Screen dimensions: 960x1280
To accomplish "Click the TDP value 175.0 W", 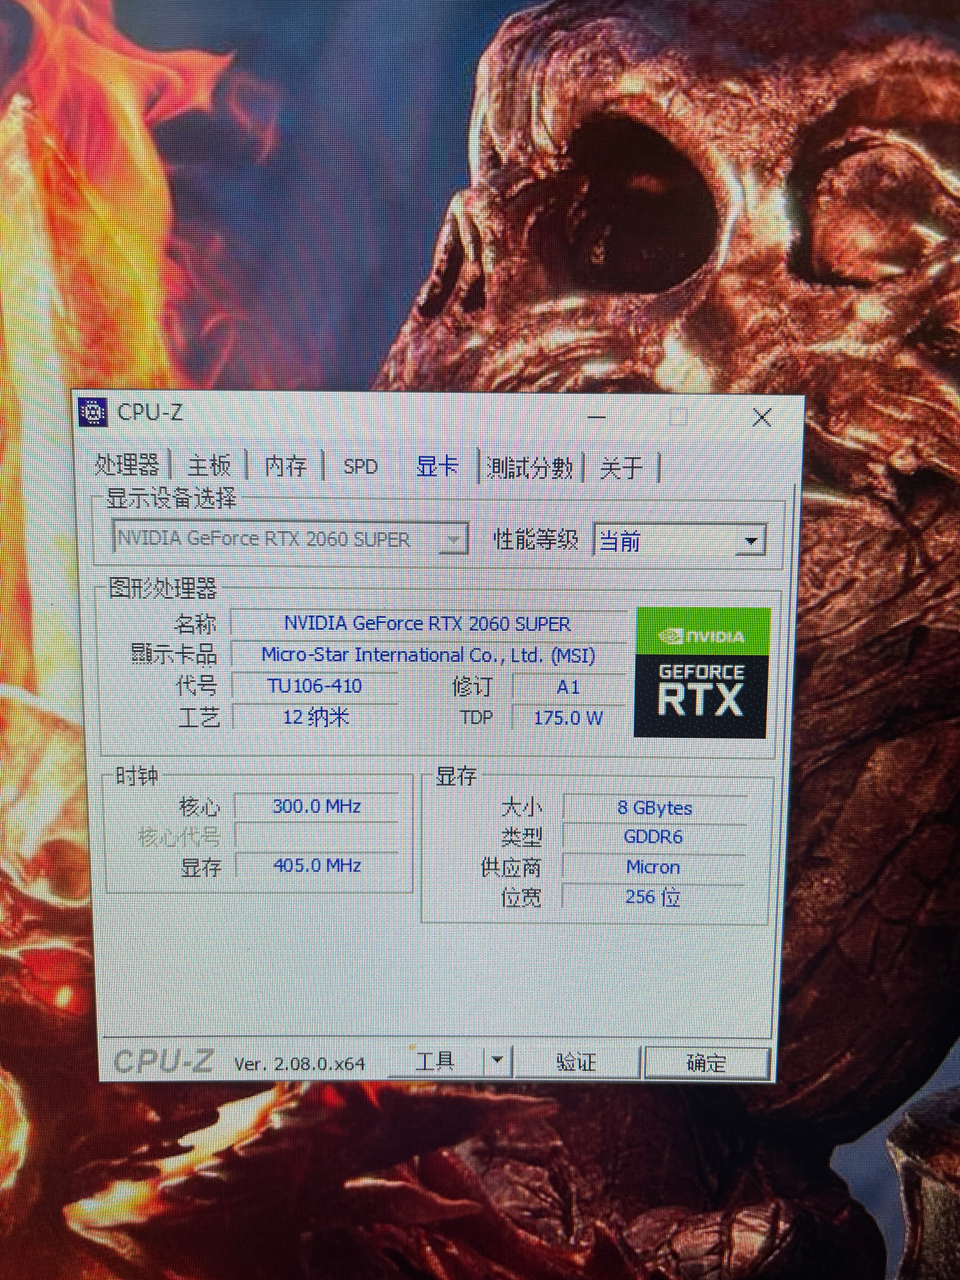I will point(568,718).
